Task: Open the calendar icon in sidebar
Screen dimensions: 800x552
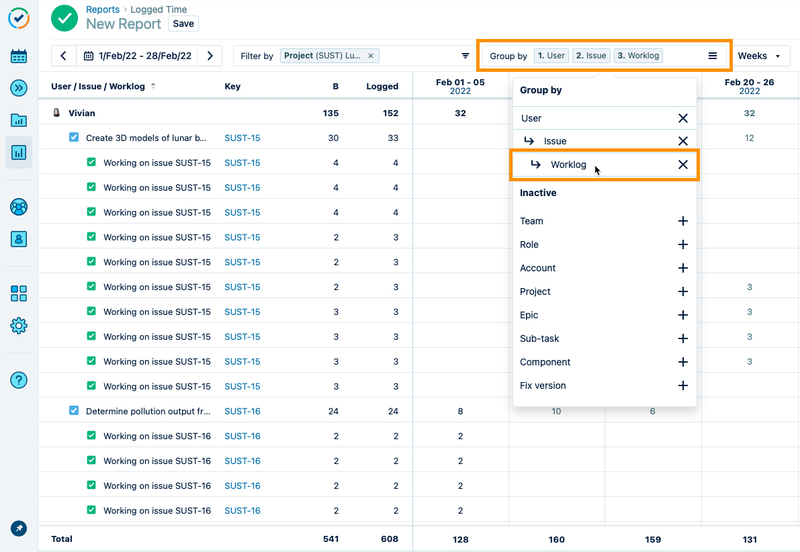Action: 19,56
